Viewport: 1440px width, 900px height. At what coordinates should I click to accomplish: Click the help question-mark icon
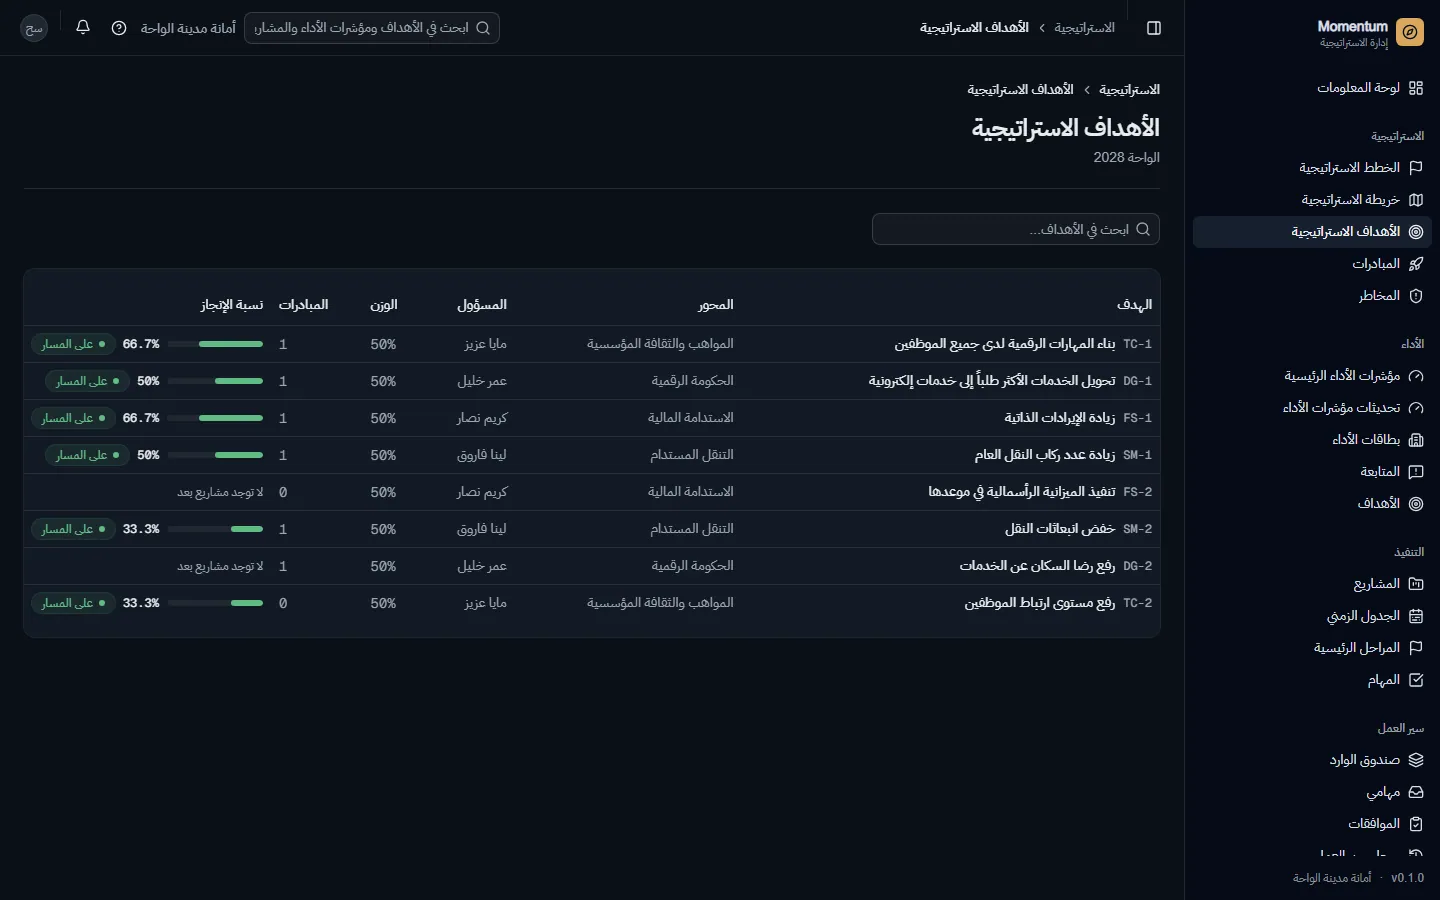119,28
